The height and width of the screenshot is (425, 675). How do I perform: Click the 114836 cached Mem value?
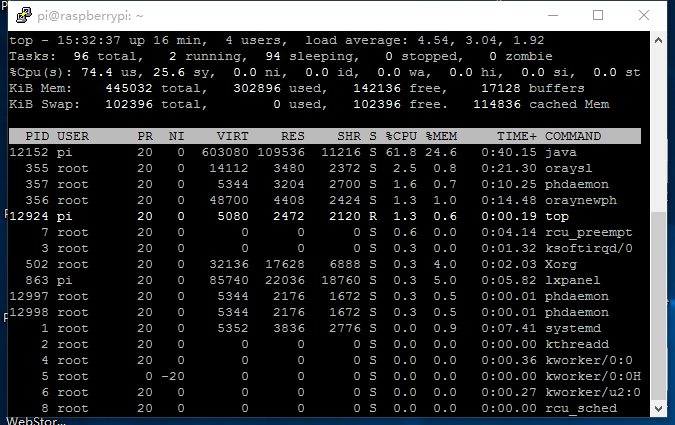pos(497,104)
